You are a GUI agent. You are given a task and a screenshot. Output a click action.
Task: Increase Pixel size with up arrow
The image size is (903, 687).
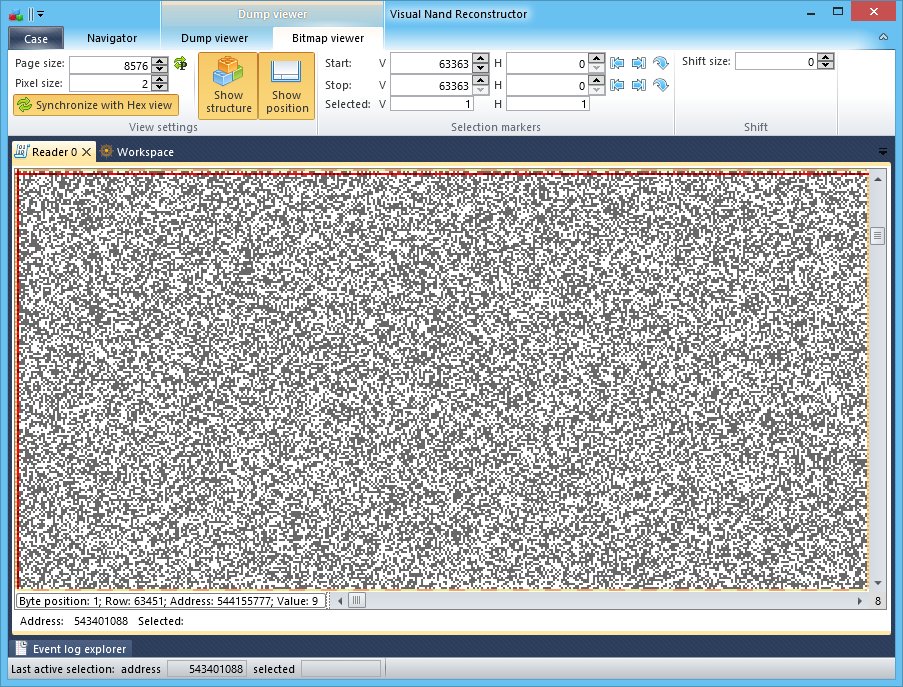[x=161, y=79]
